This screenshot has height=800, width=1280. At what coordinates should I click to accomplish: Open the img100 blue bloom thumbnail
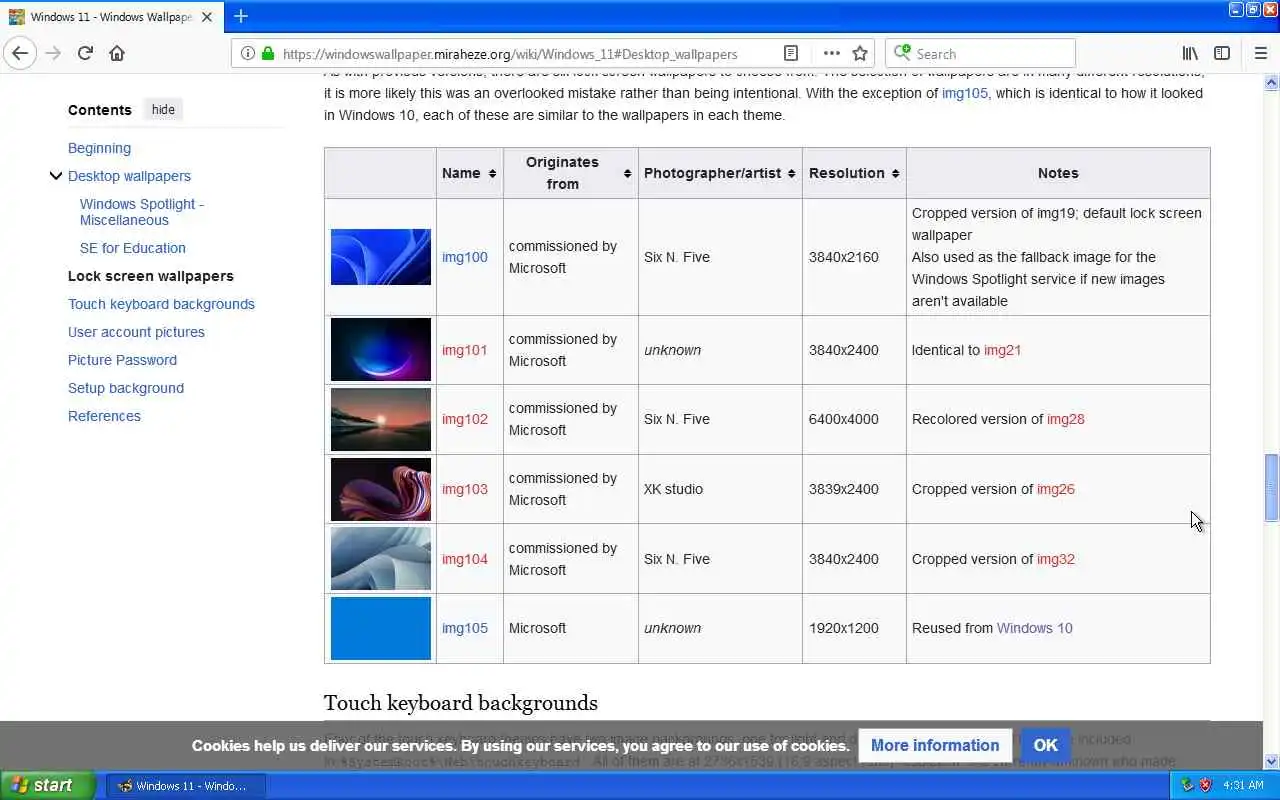click(x=381, y=257)
